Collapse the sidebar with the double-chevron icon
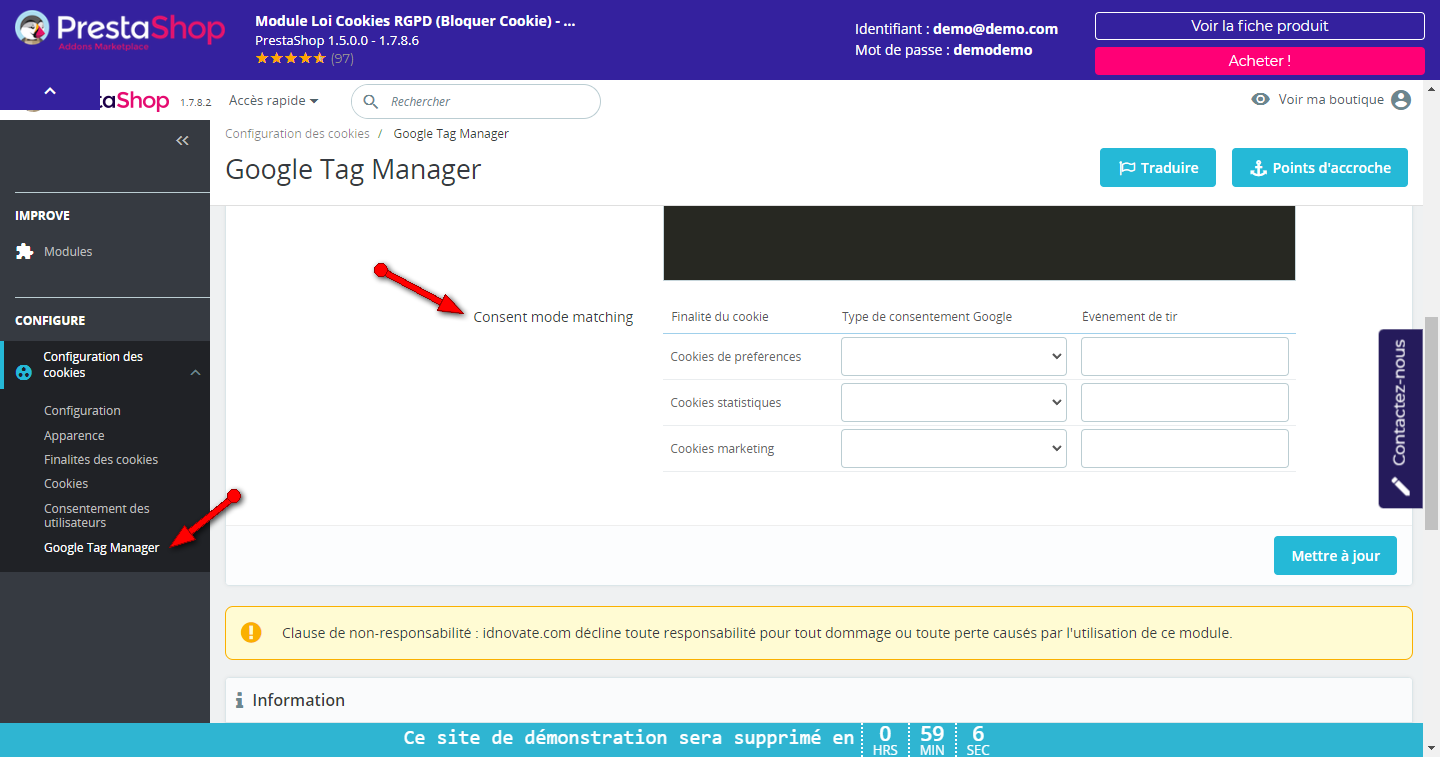 click(x=182, y=141)
